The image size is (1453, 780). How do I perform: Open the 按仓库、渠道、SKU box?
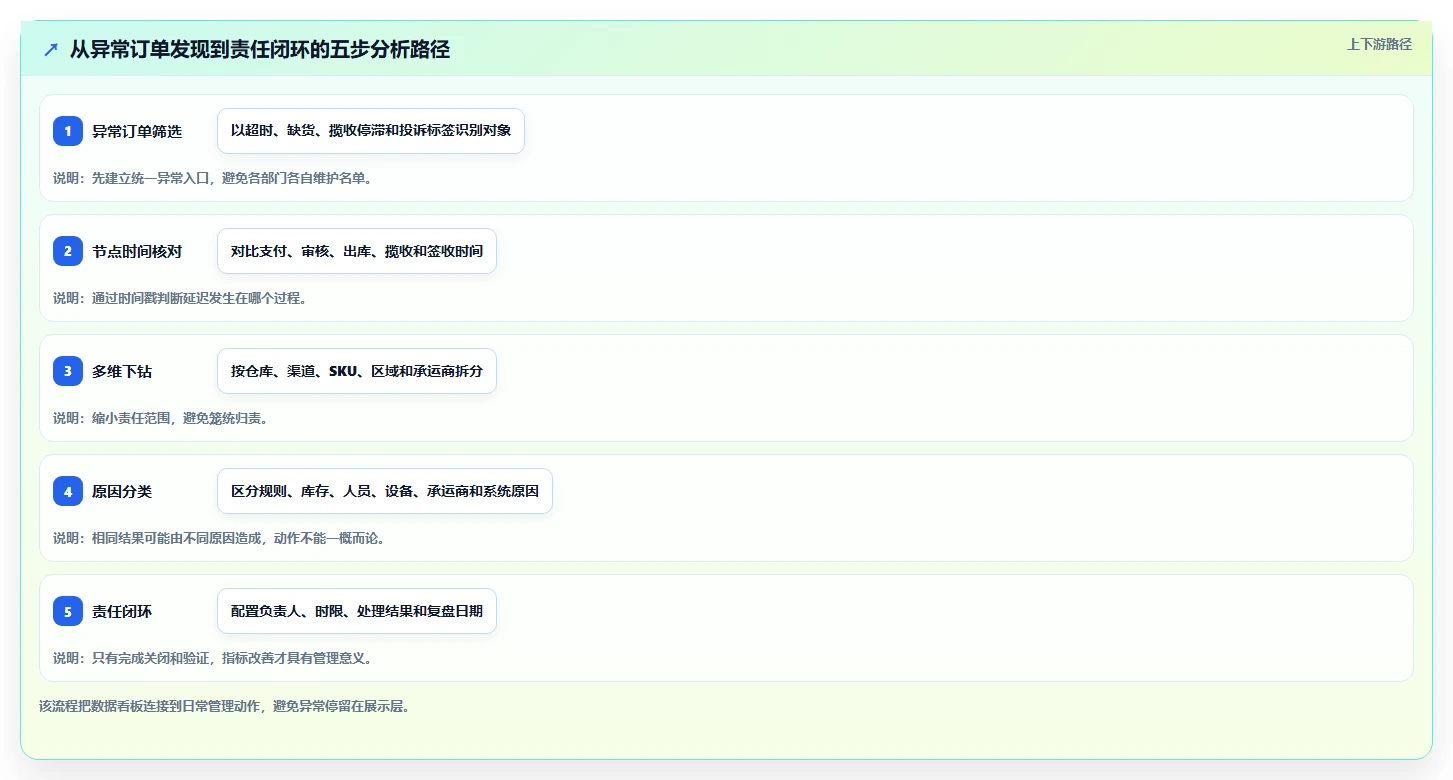pos(357,371)
